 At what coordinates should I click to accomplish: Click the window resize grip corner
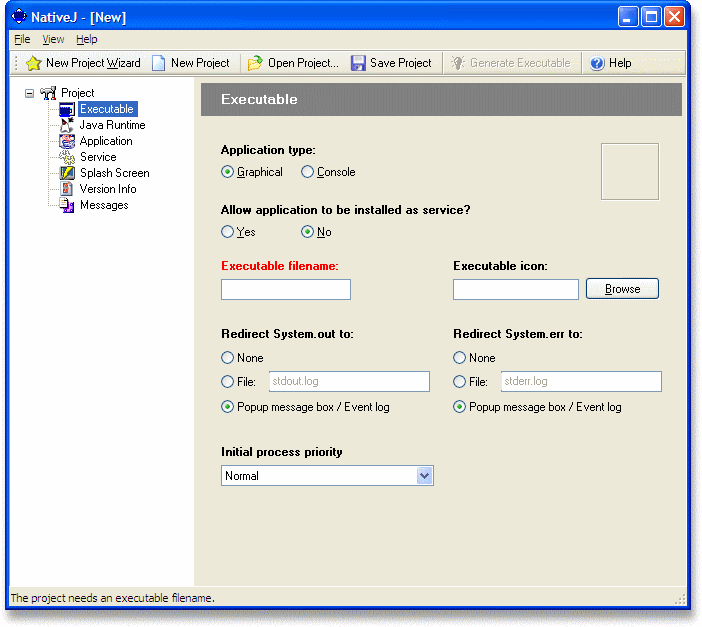coord(680,599)
